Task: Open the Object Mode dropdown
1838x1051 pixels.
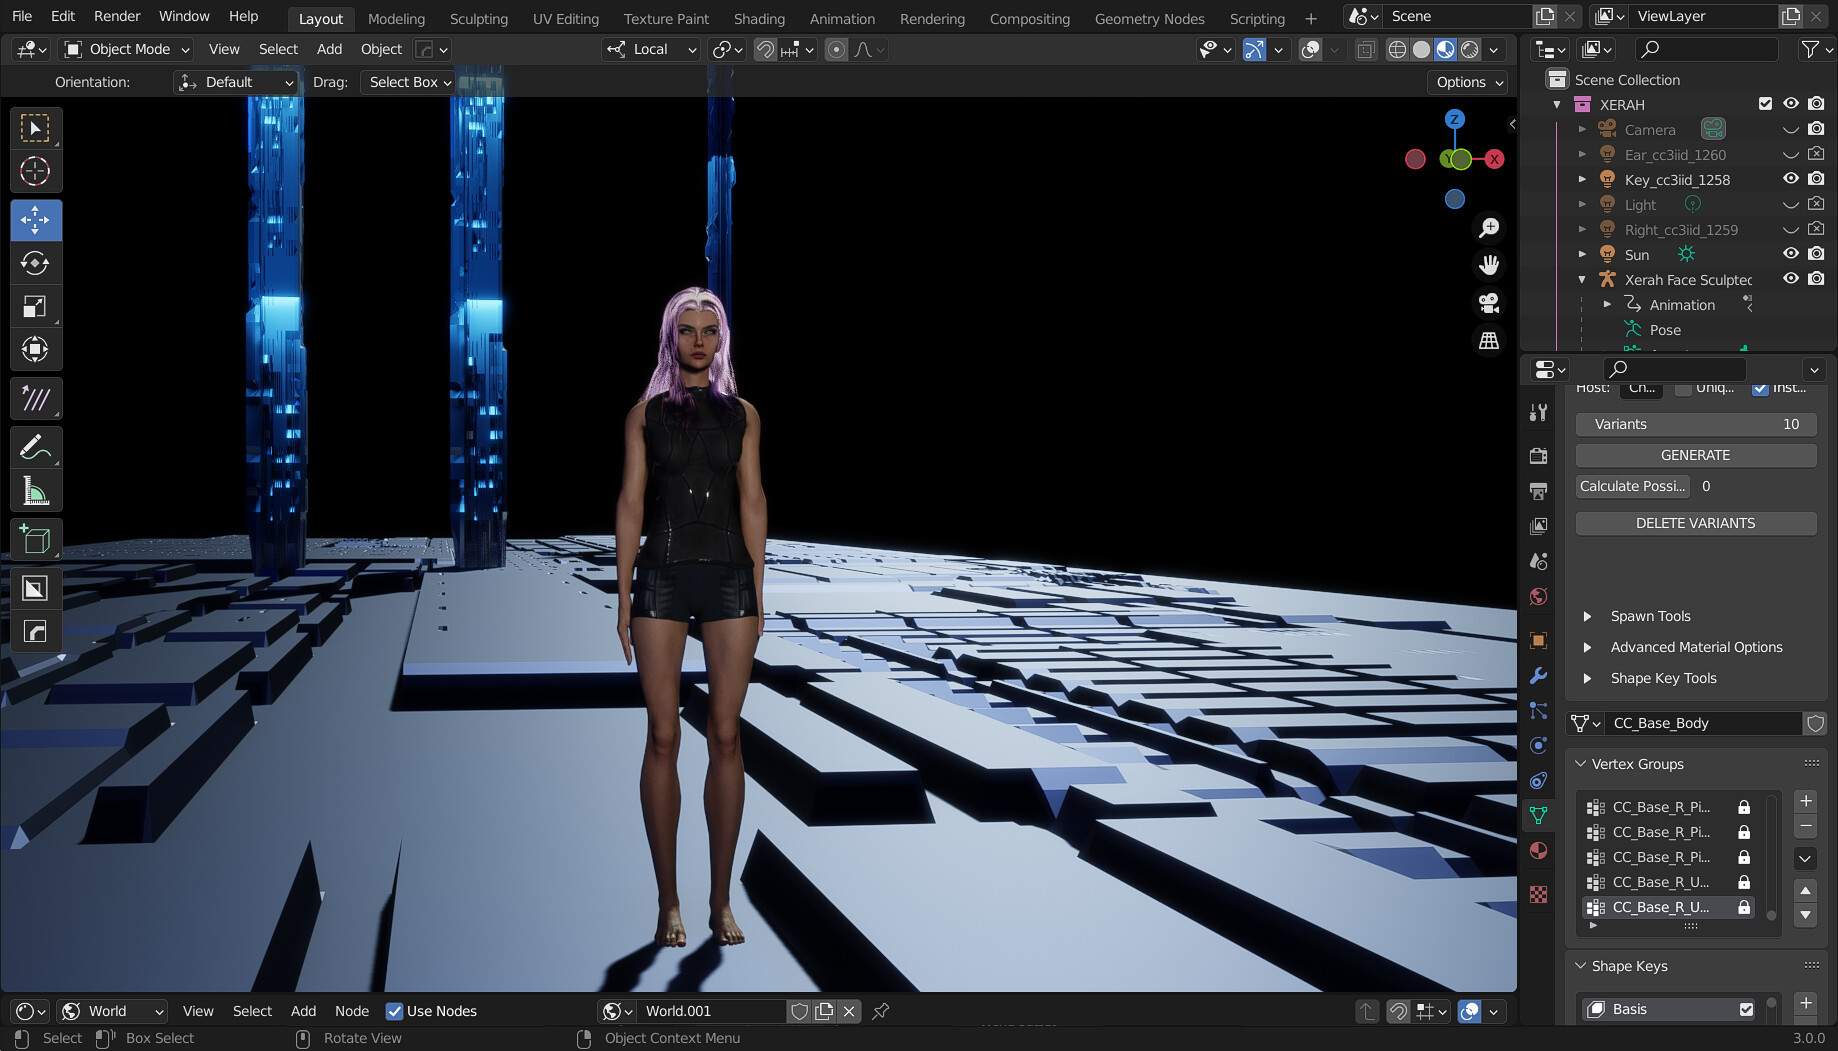Action: (x=125, y=49)
